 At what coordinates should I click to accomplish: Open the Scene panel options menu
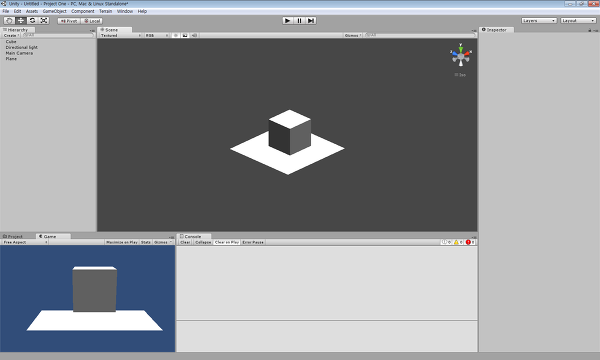pyautogui.click(x=474, y=31)
